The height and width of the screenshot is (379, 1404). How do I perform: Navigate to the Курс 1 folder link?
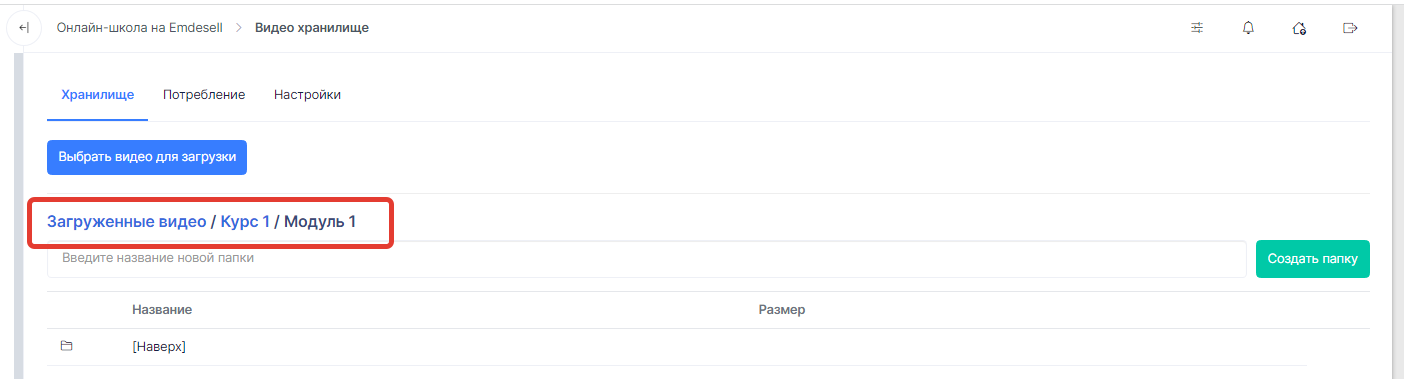[245, 222]
